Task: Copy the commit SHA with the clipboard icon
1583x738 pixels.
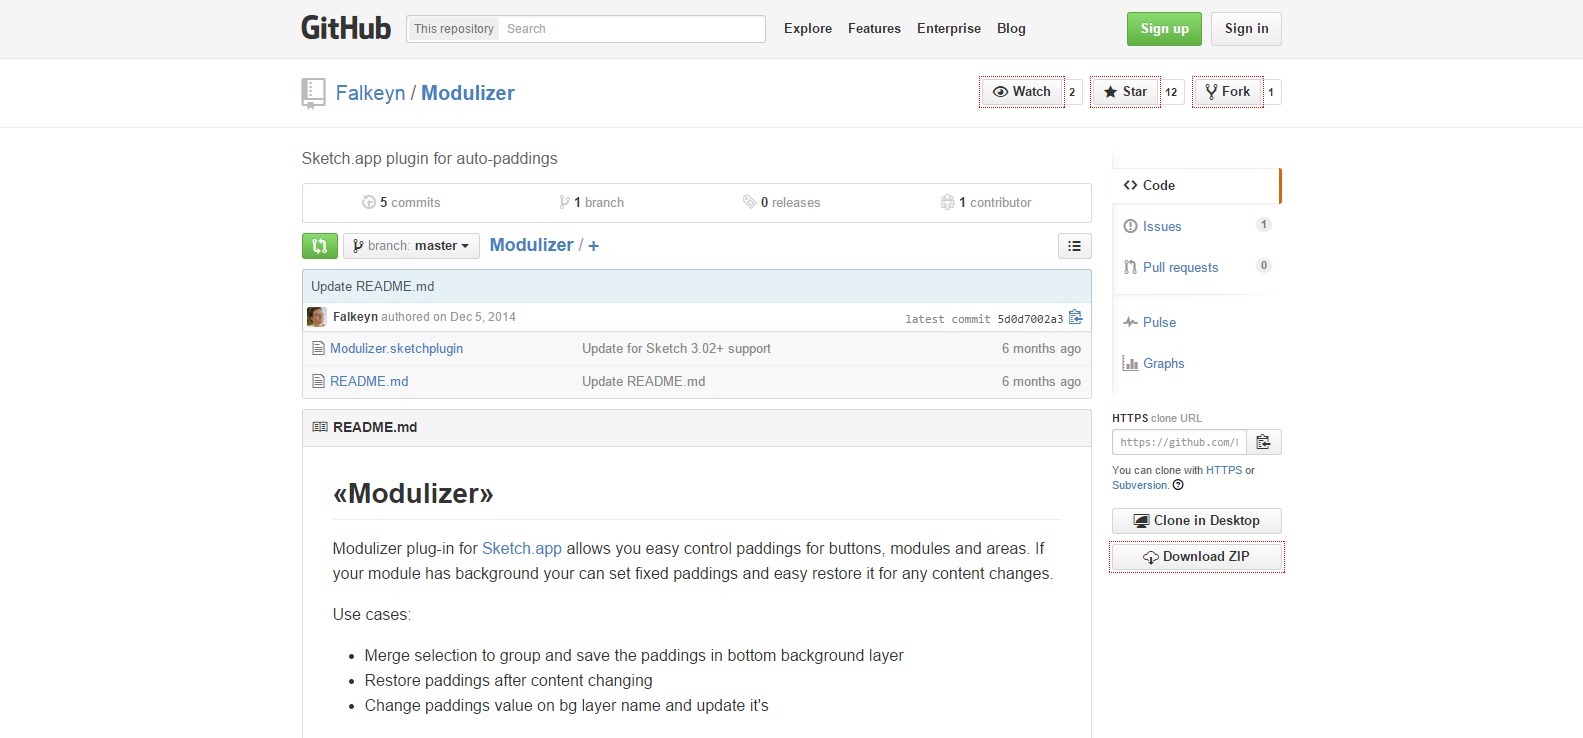Action: click(x=1076, y=318)
